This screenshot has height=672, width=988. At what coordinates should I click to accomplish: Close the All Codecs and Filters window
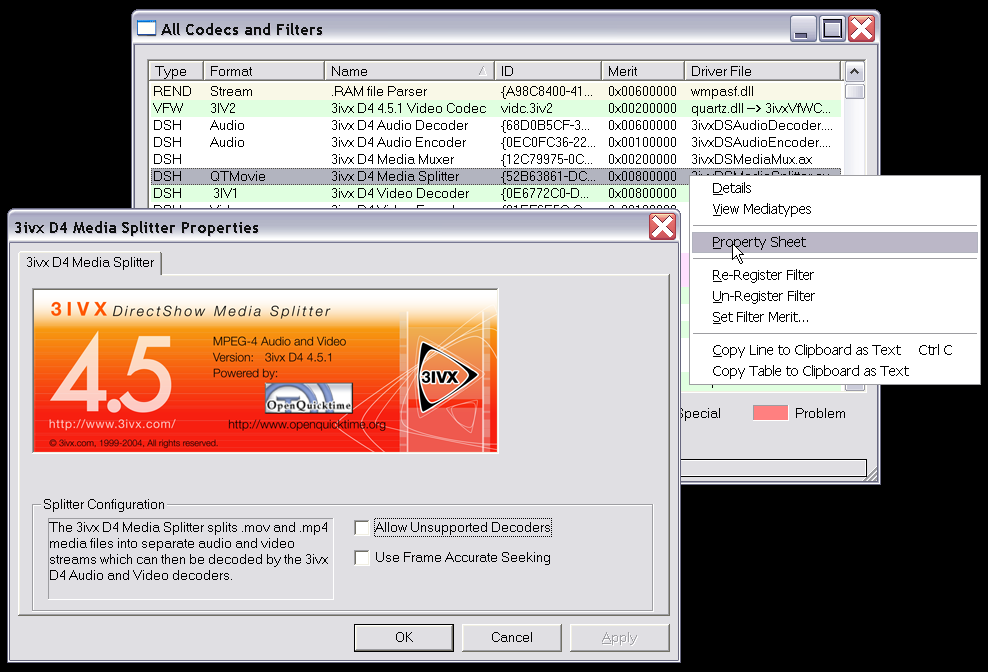(x=861, y=29)
